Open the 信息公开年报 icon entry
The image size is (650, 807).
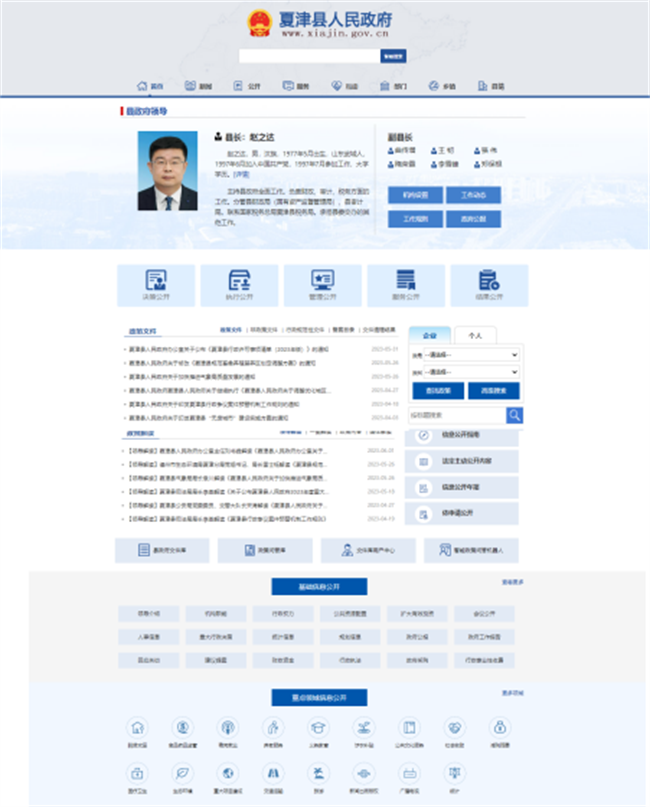(422, 488)
